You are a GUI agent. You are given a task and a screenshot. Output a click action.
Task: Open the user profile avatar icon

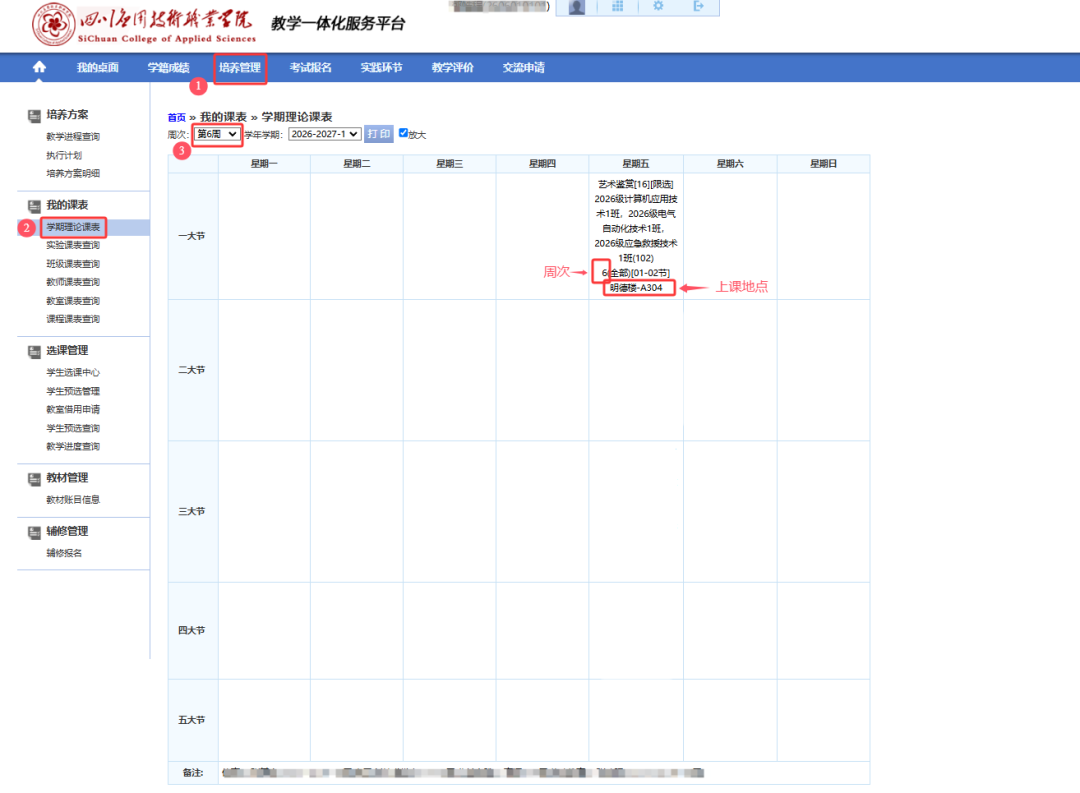pos(577,7)
